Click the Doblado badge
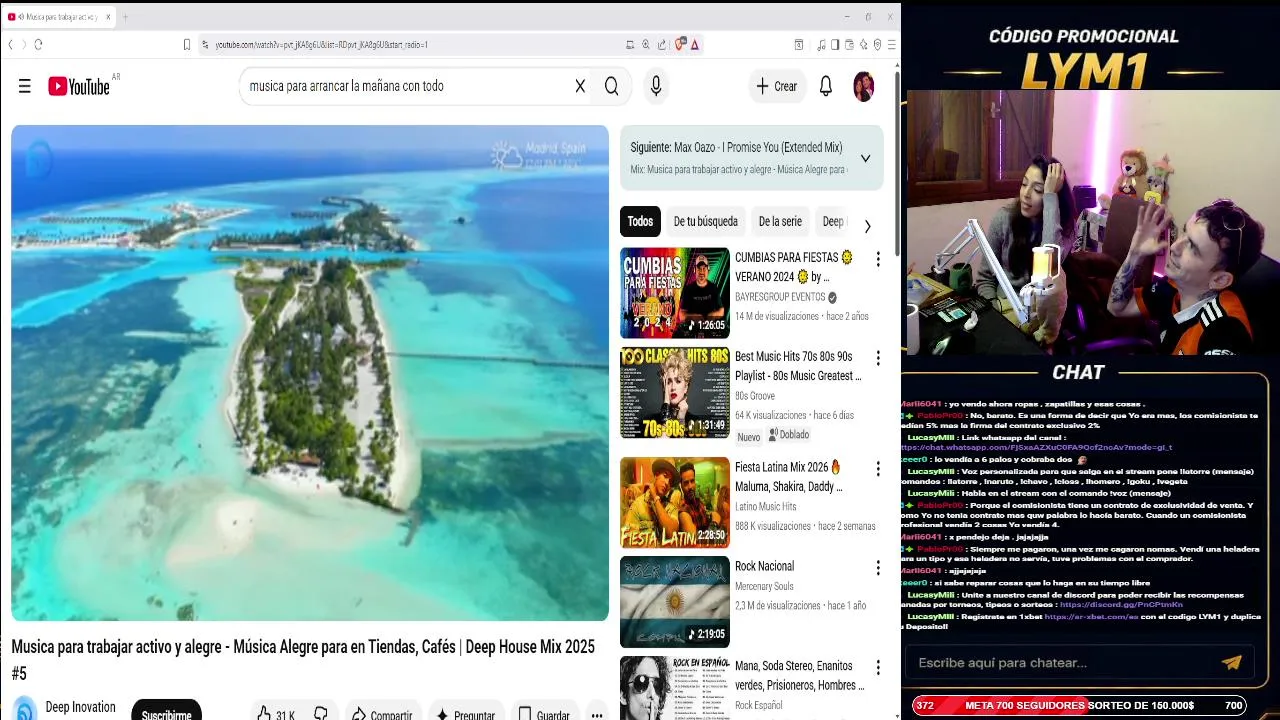This screenshot has width=1280, height=720. 788,435
